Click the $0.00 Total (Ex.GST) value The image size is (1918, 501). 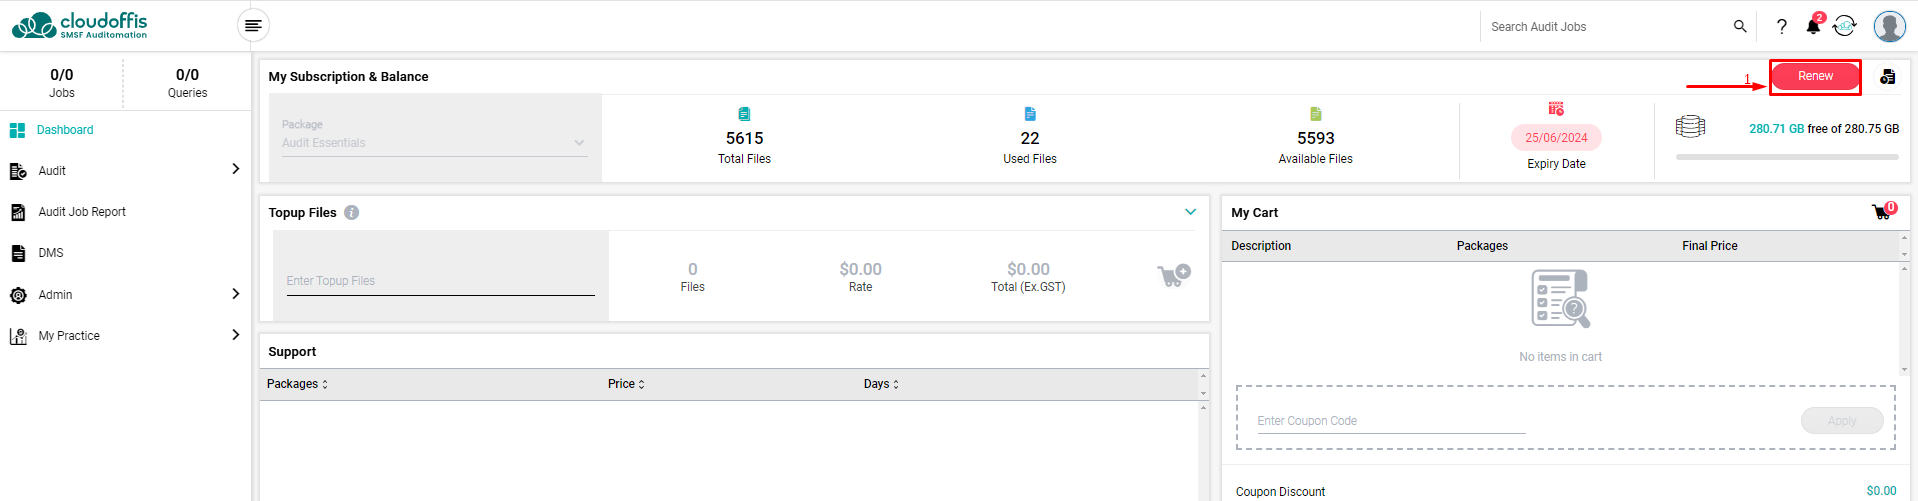coord(1028,269)
